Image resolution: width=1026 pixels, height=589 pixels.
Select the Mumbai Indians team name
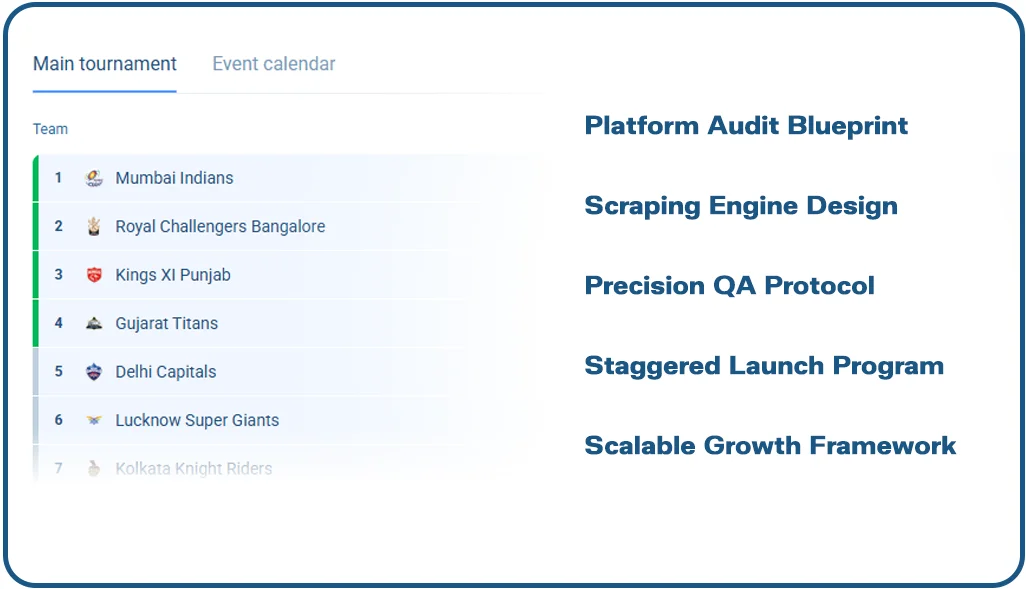(x=174, y=178)
